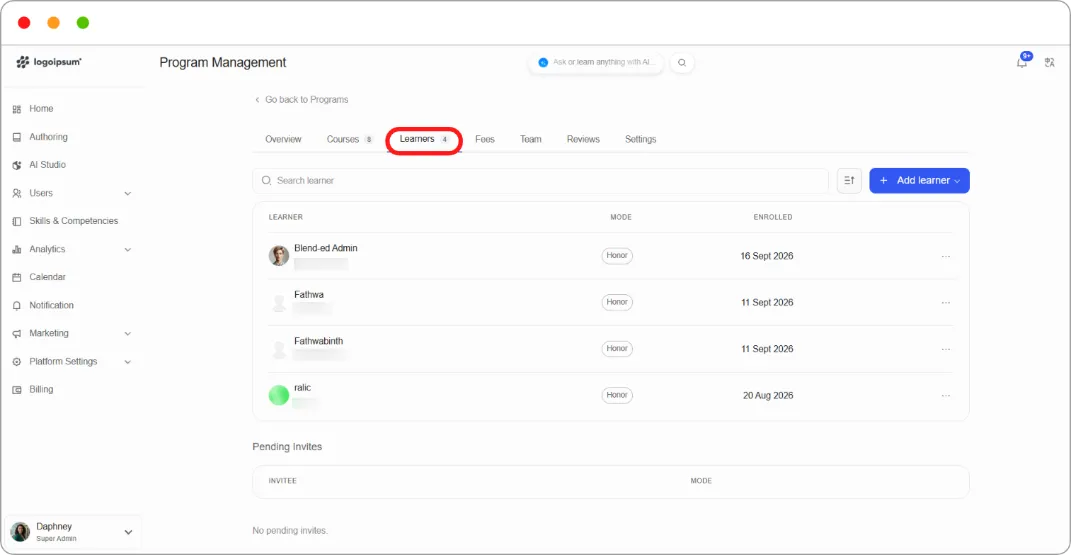This screenshot has height=555, width=1071.
Task: Open the Calendar sidebar item
Action: coord(47,276)
